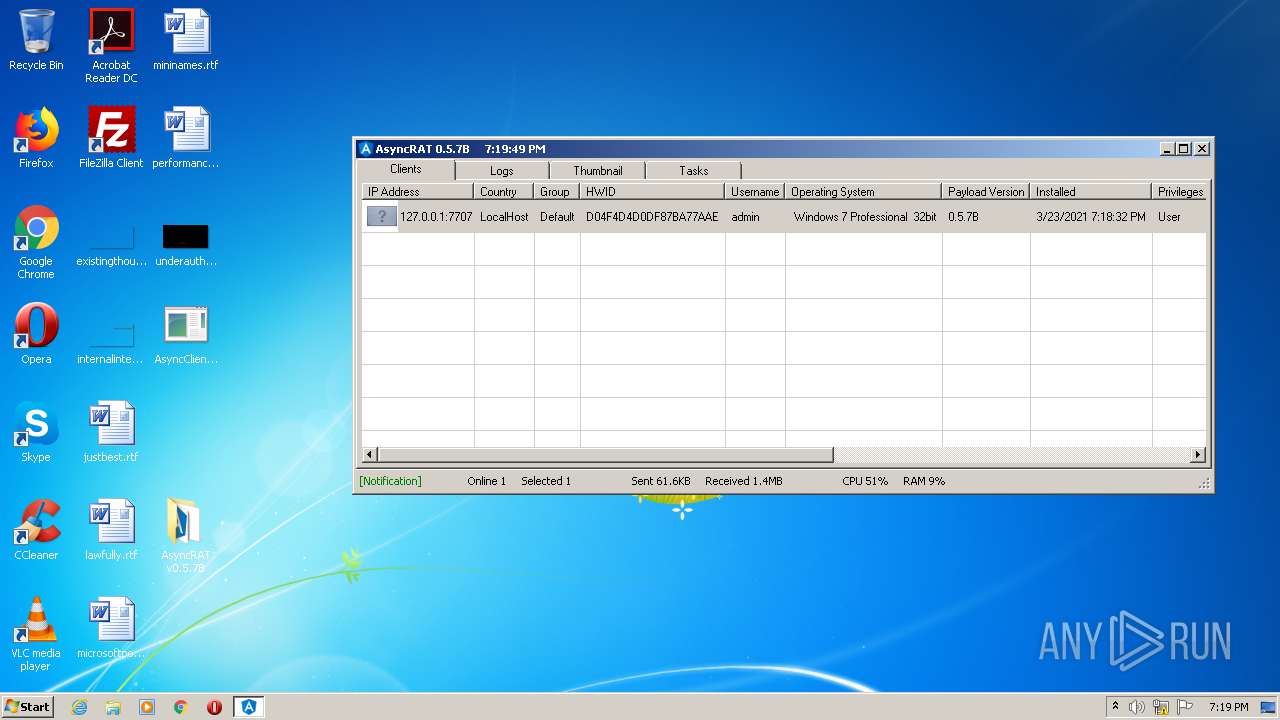Click the scroll left arrow

369,455
